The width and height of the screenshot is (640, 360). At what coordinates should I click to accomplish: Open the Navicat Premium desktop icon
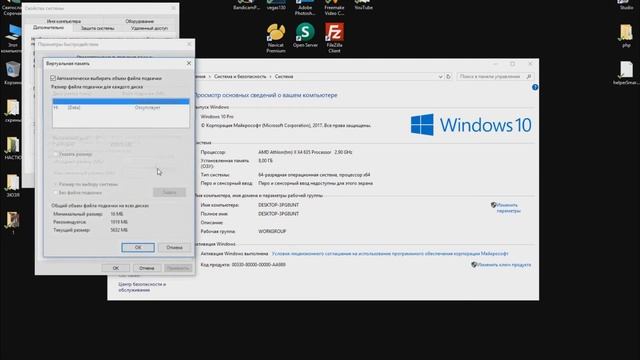[x=276, y=38]
